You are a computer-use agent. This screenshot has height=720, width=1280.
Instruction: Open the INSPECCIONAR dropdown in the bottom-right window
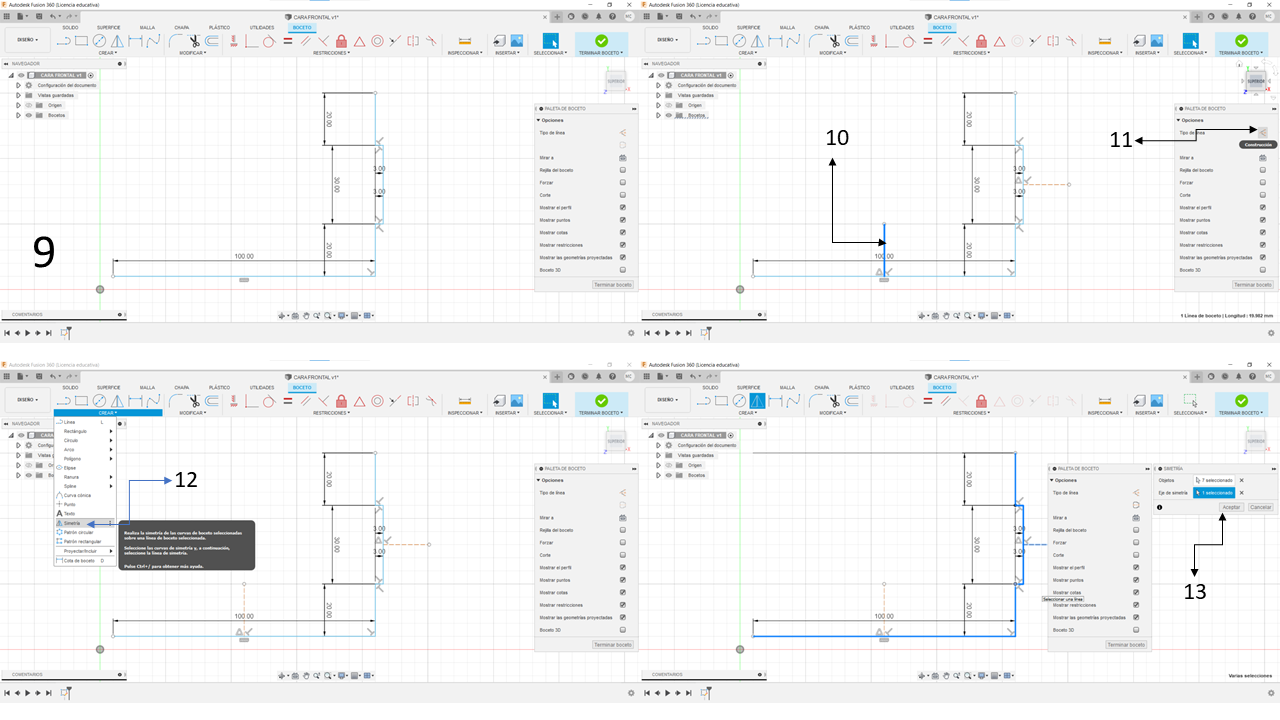pos(1105,412)
